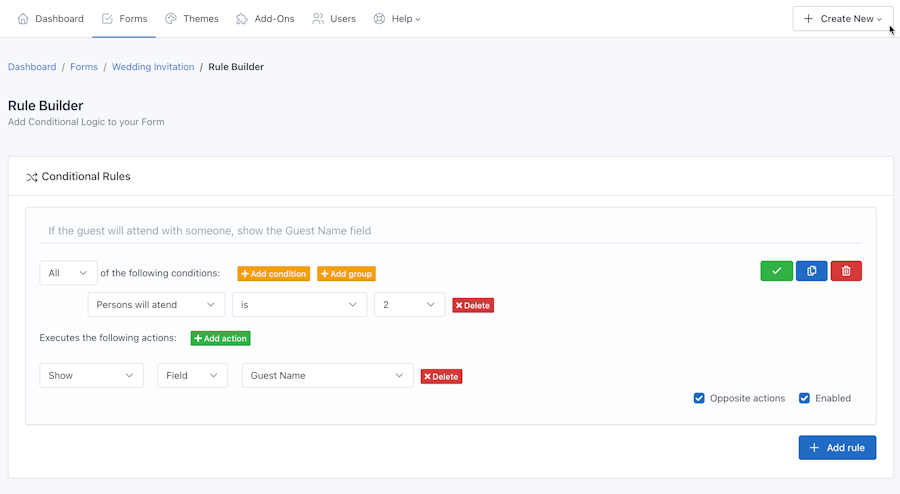900x494 pixels.
Task: Toggle the Opposite actions checkbox
Action: pos(699,398)
